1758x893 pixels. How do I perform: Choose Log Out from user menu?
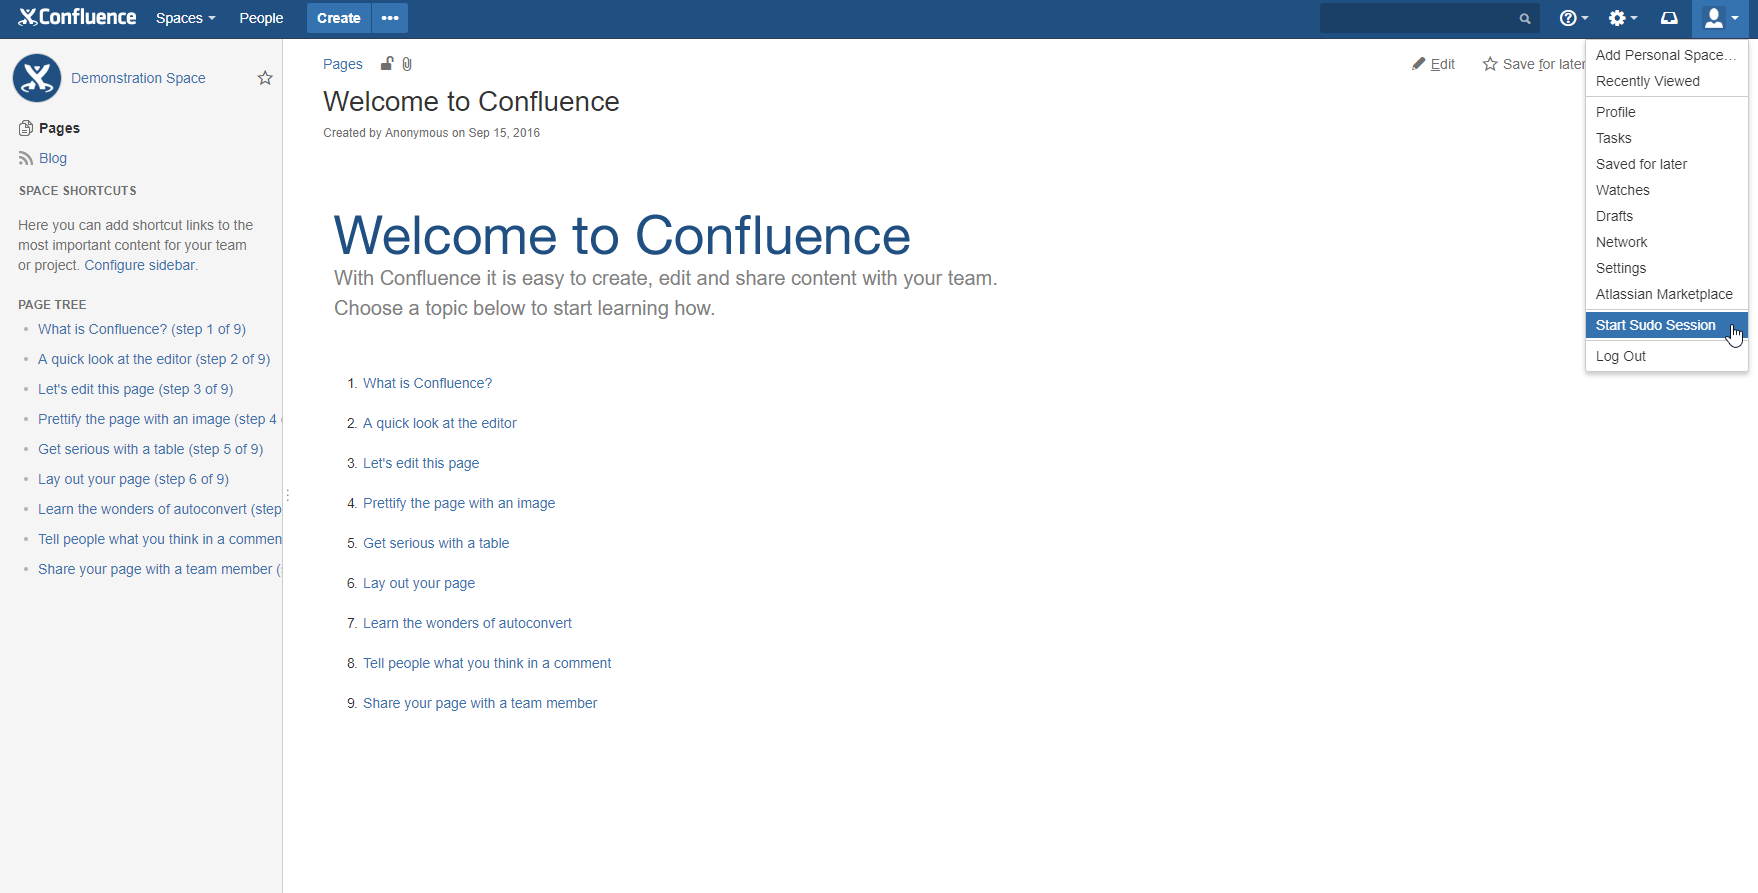(1667, 356)
